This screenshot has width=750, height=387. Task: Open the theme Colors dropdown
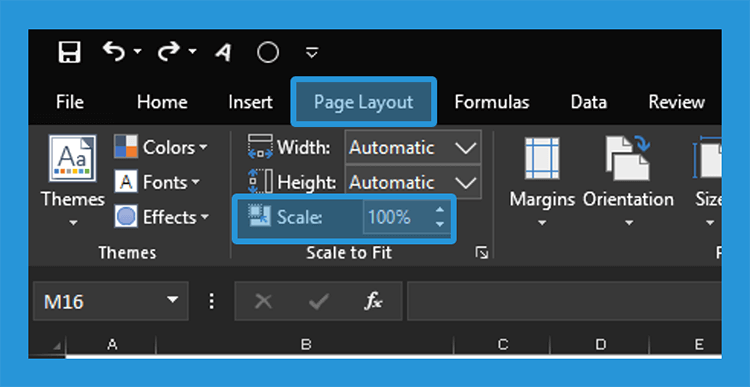coord(161,147)
